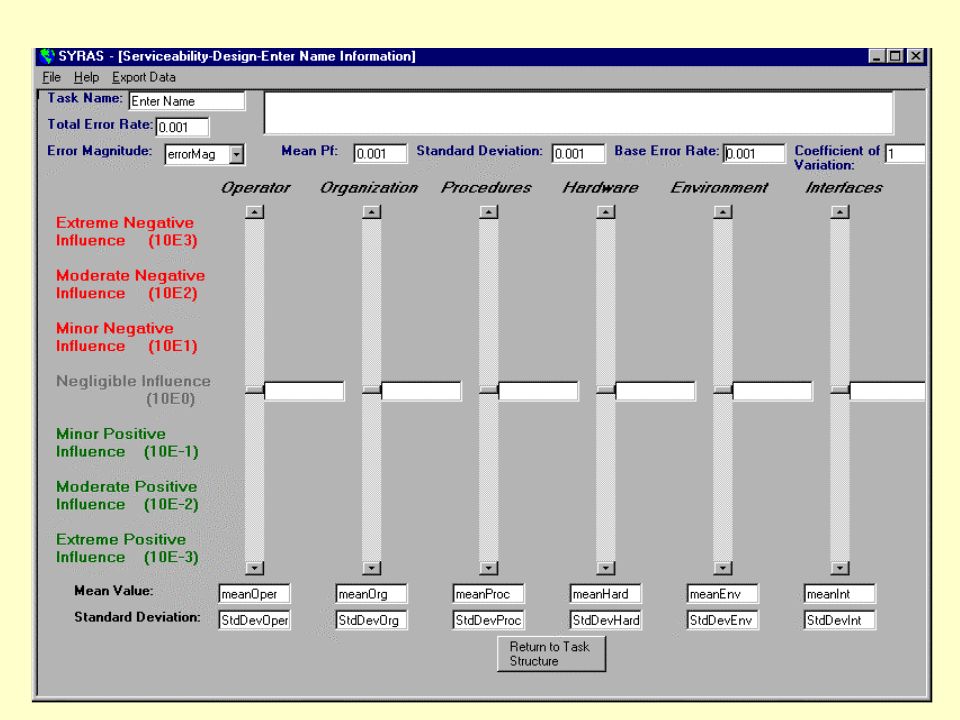Open the Help menu
Screen dimensions: 960x720
tap(86, 78)
